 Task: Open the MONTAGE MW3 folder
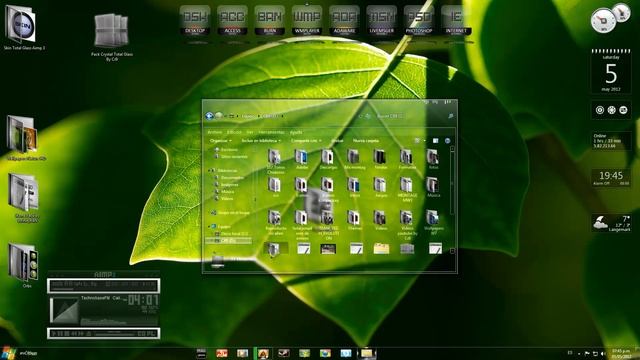click(407, 190)
